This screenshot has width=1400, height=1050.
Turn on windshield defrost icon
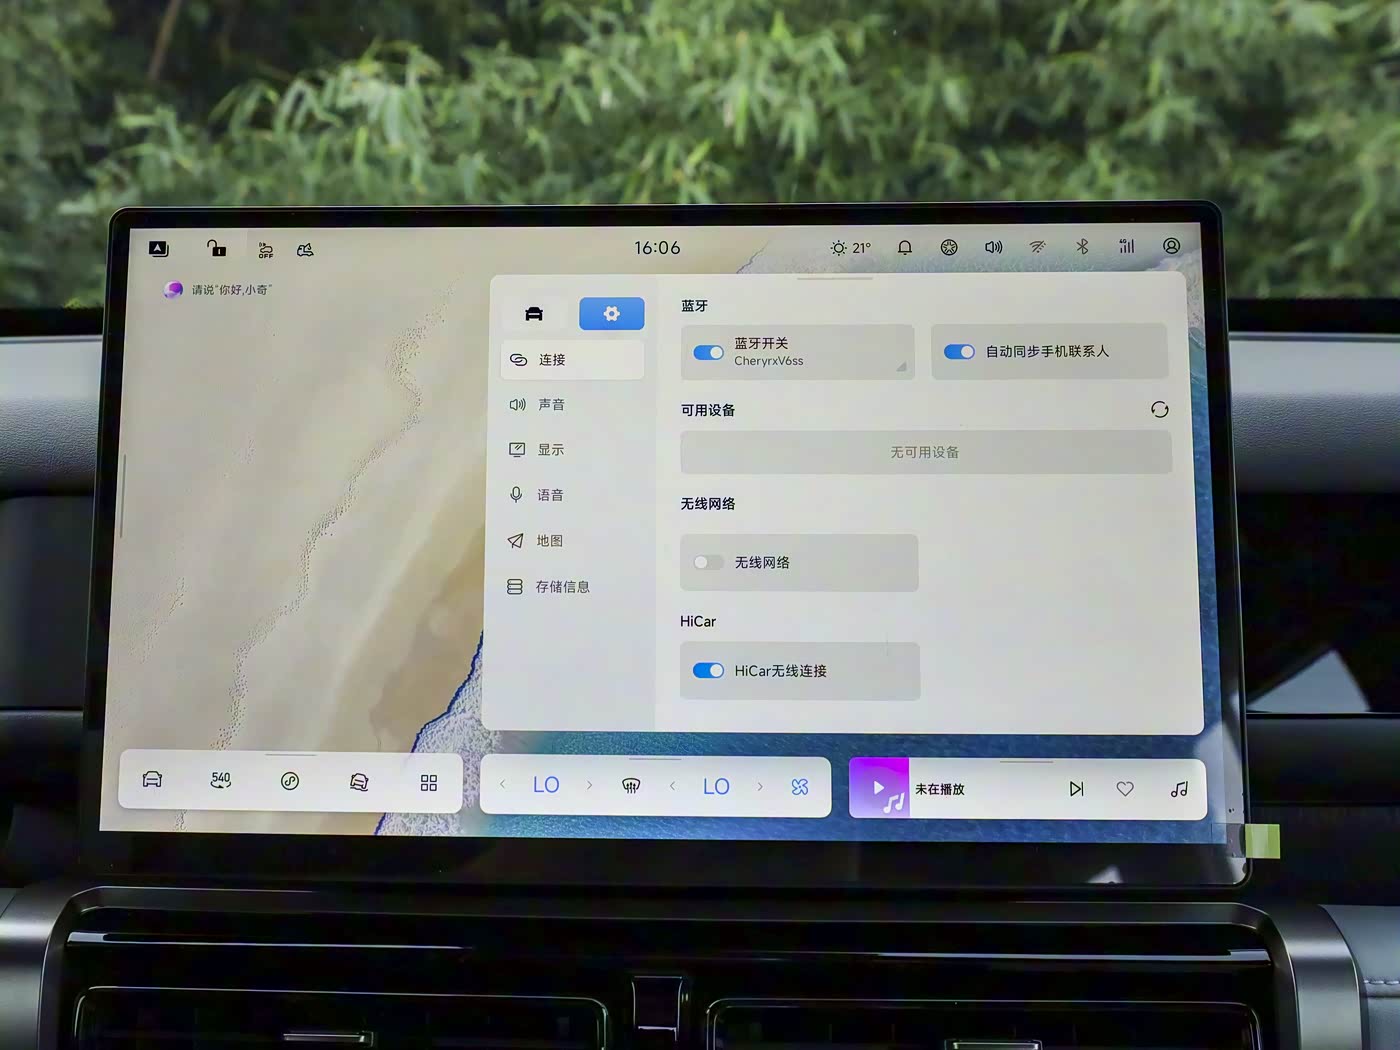point(631,786)
